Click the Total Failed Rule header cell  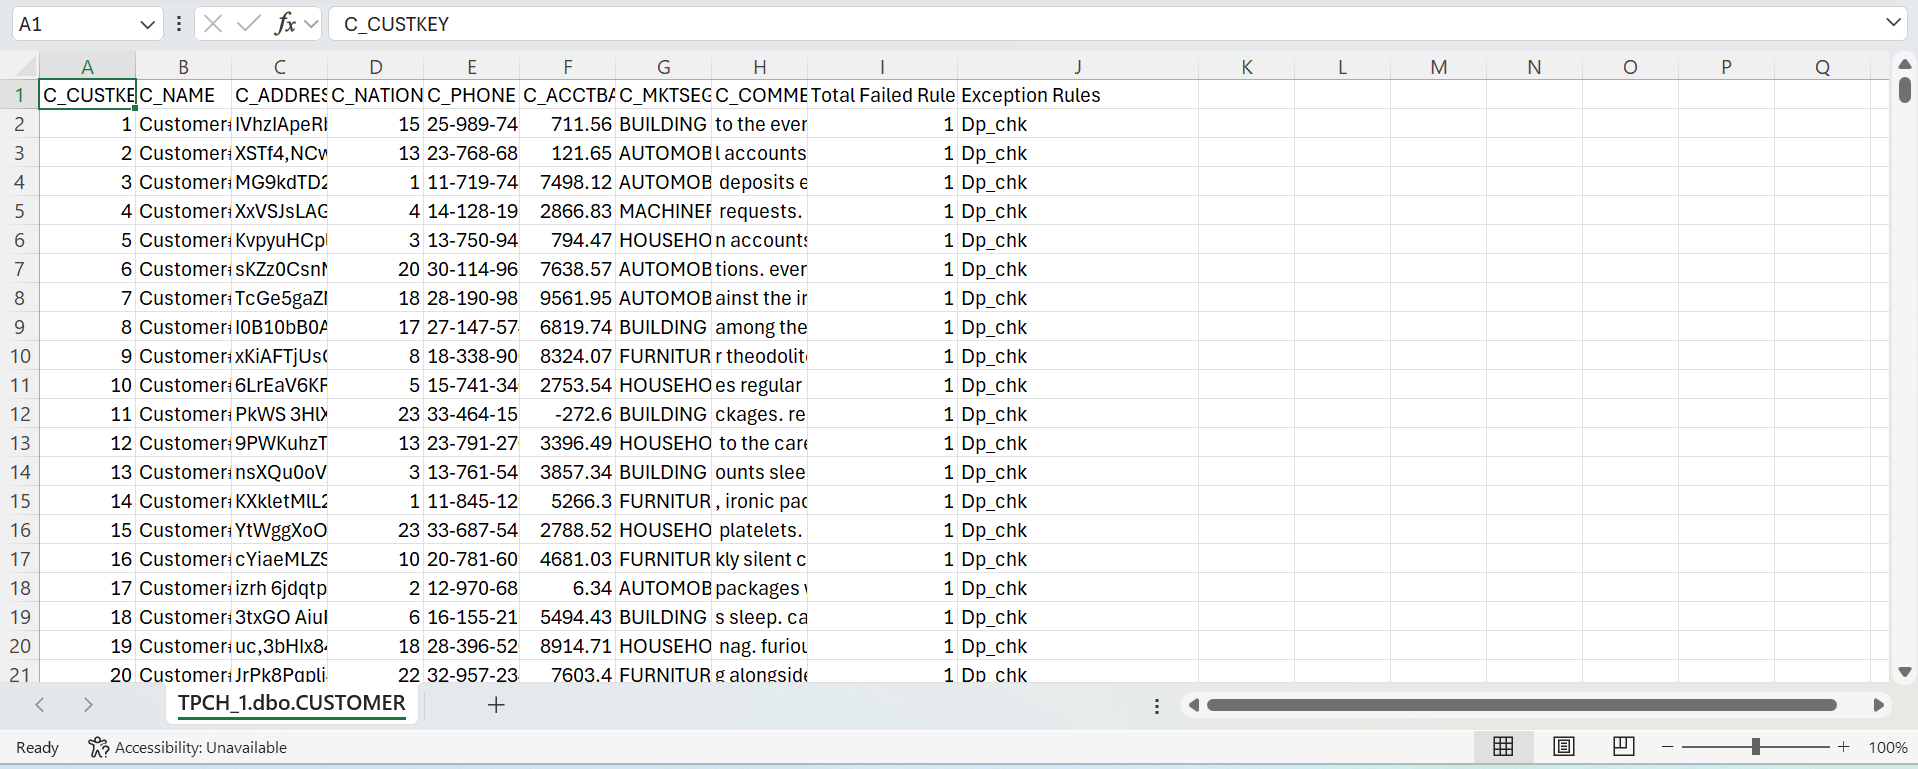(x=882, y=95)
